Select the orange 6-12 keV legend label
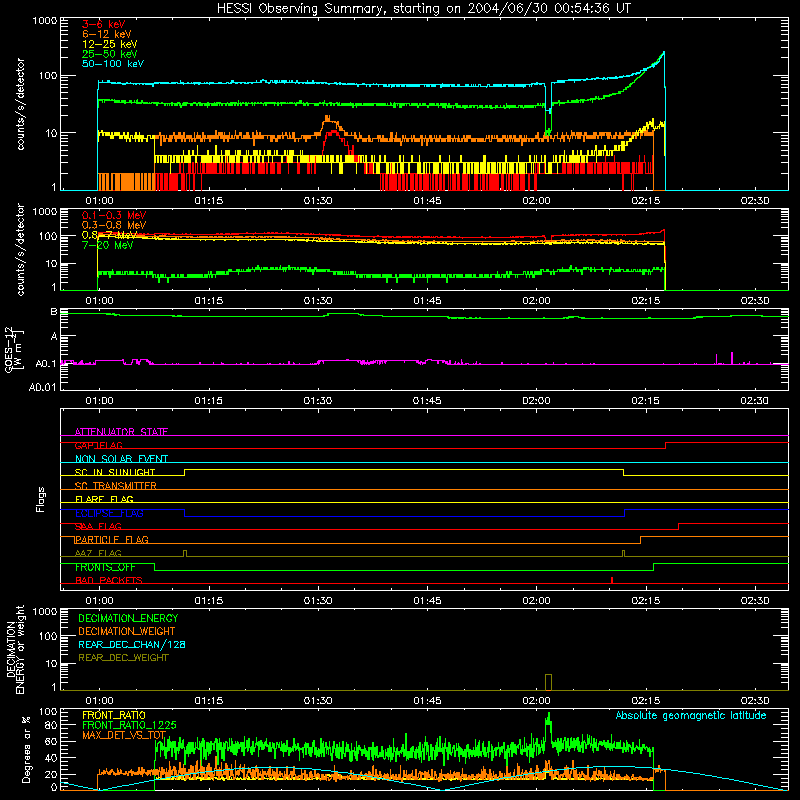Screen dimensions: 800x800 point(107,34)
